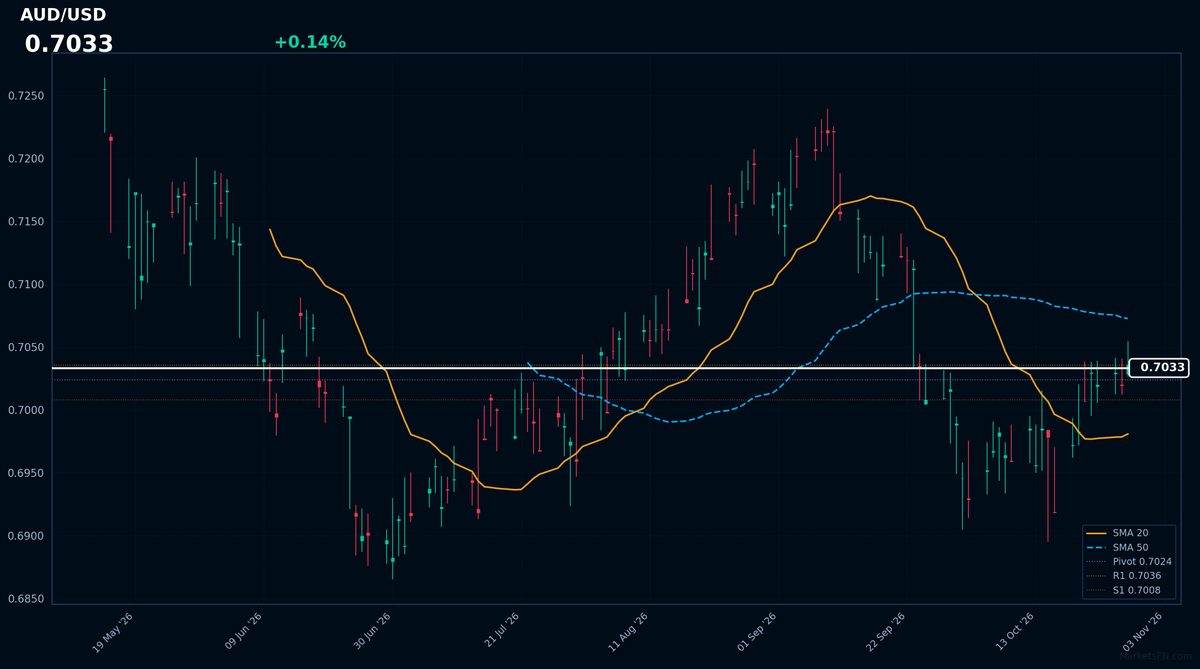Click the 0.6900 price axis label

[26, 537]
